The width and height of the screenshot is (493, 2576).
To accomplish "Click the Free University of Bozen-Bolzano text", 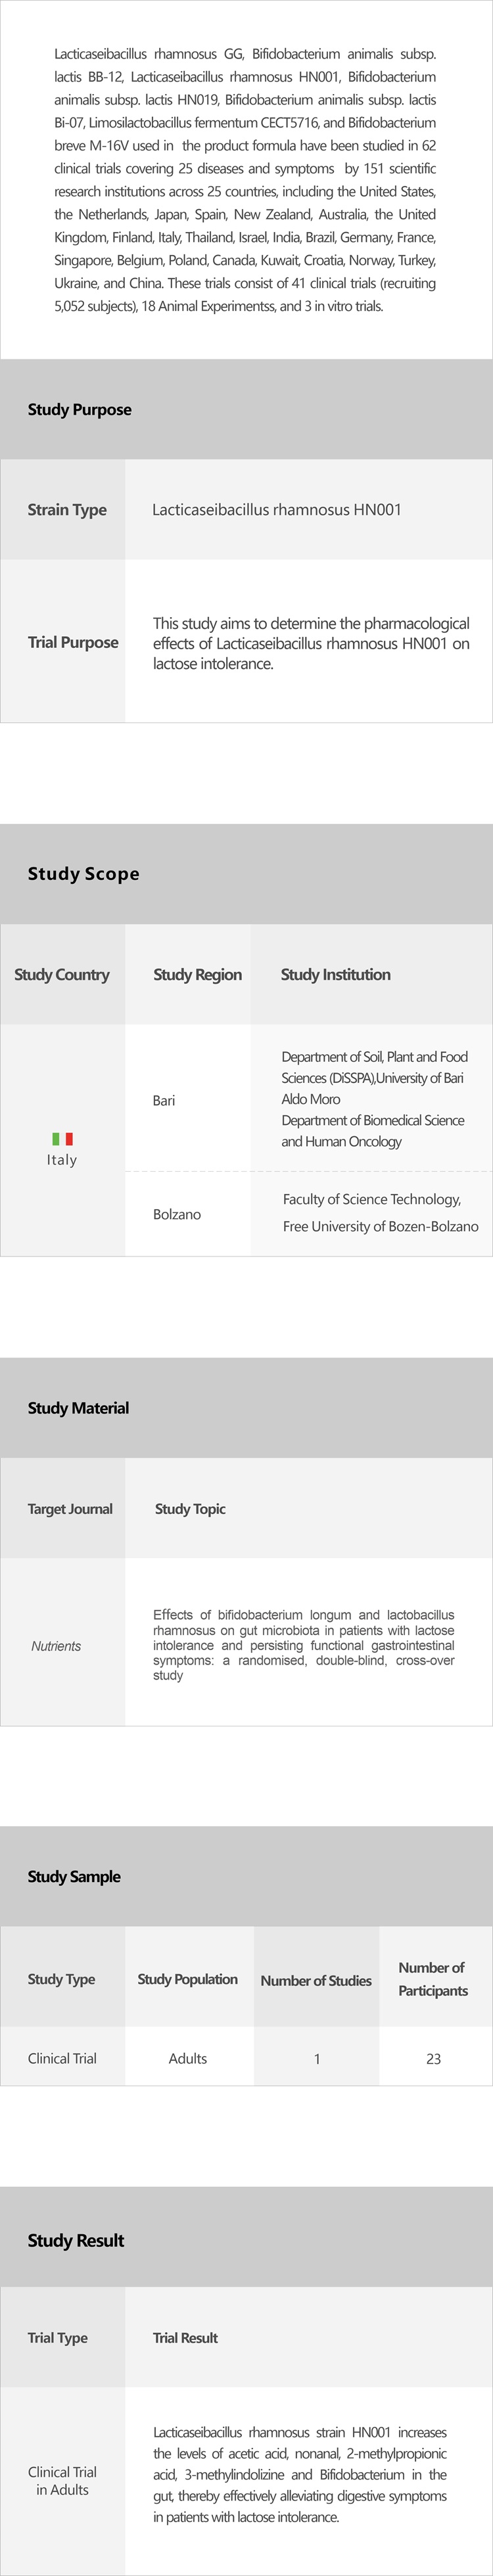I will pyautogui.click(x=380, y=1226).
